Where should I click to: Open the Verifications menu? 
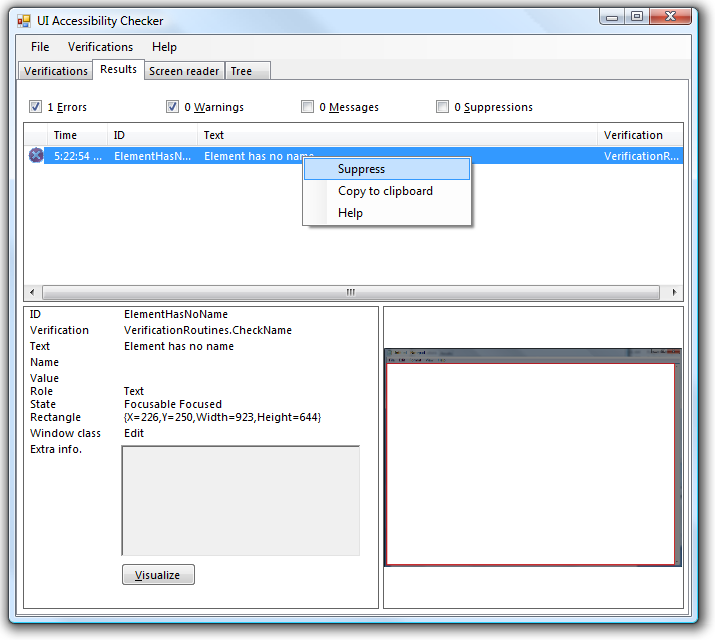[x=100, y=47]
